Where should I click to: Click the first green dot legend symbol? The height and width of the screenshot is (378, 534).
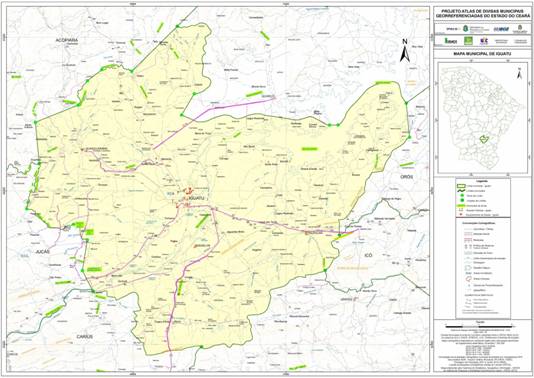click(461, 196)
